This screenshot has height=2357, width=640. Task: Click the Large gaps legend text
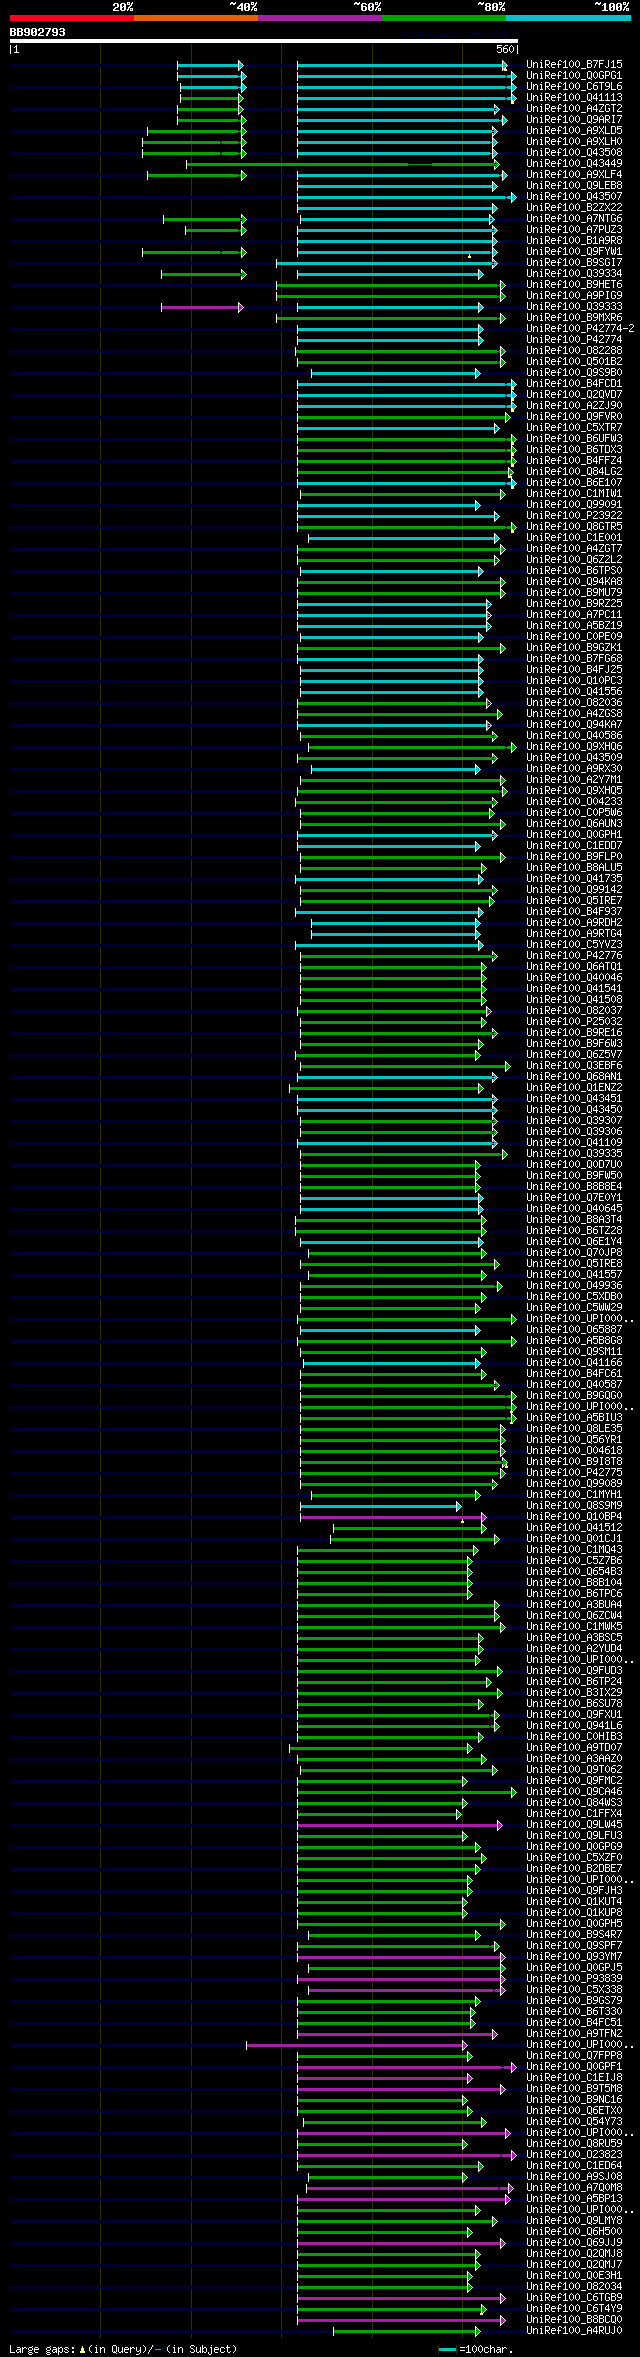123,2349
